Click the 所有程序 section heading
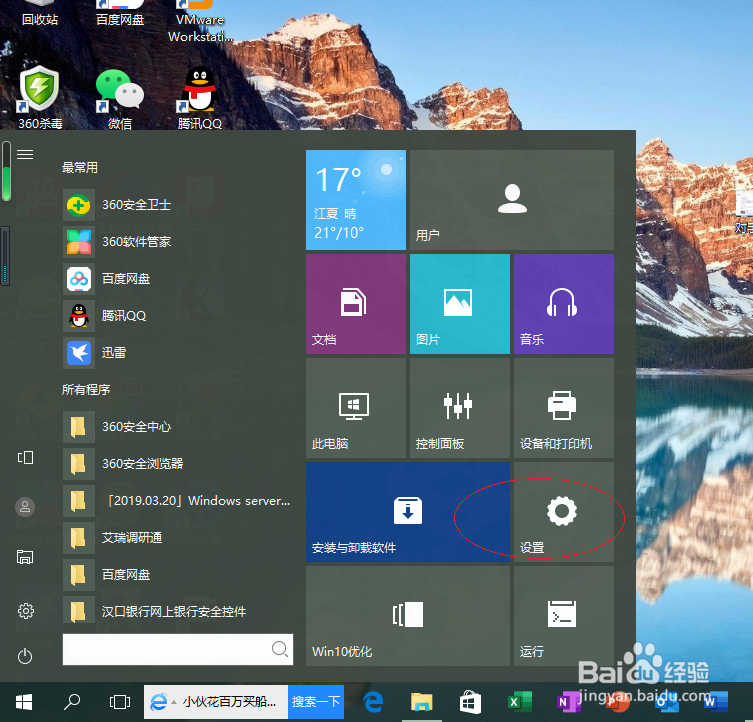The height and width of the screenshot is (722, 753). [86, 390]
